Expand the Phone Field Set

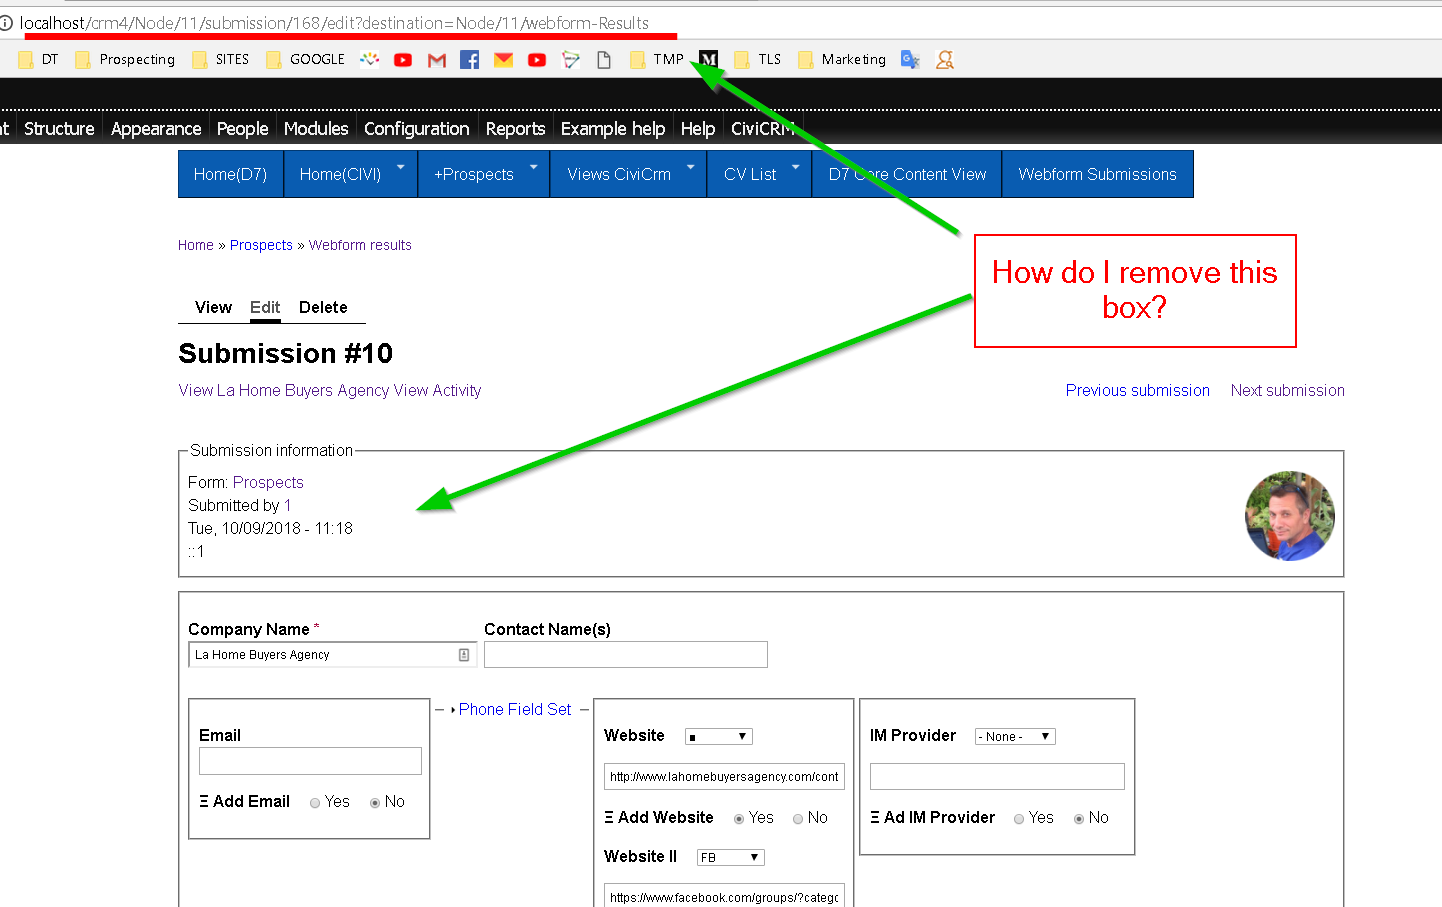(x=515, y=709)
